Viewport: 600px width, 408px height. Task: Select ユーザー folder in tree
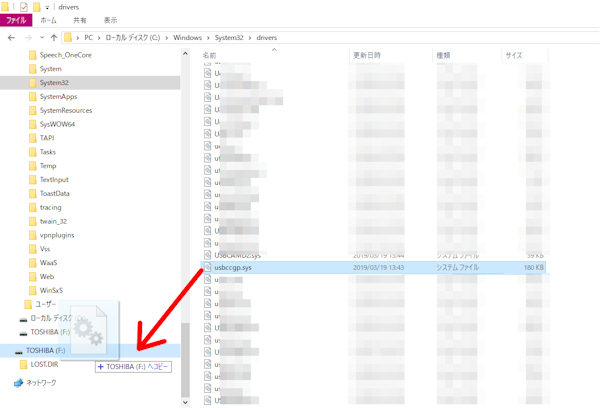tap(46, 304)
